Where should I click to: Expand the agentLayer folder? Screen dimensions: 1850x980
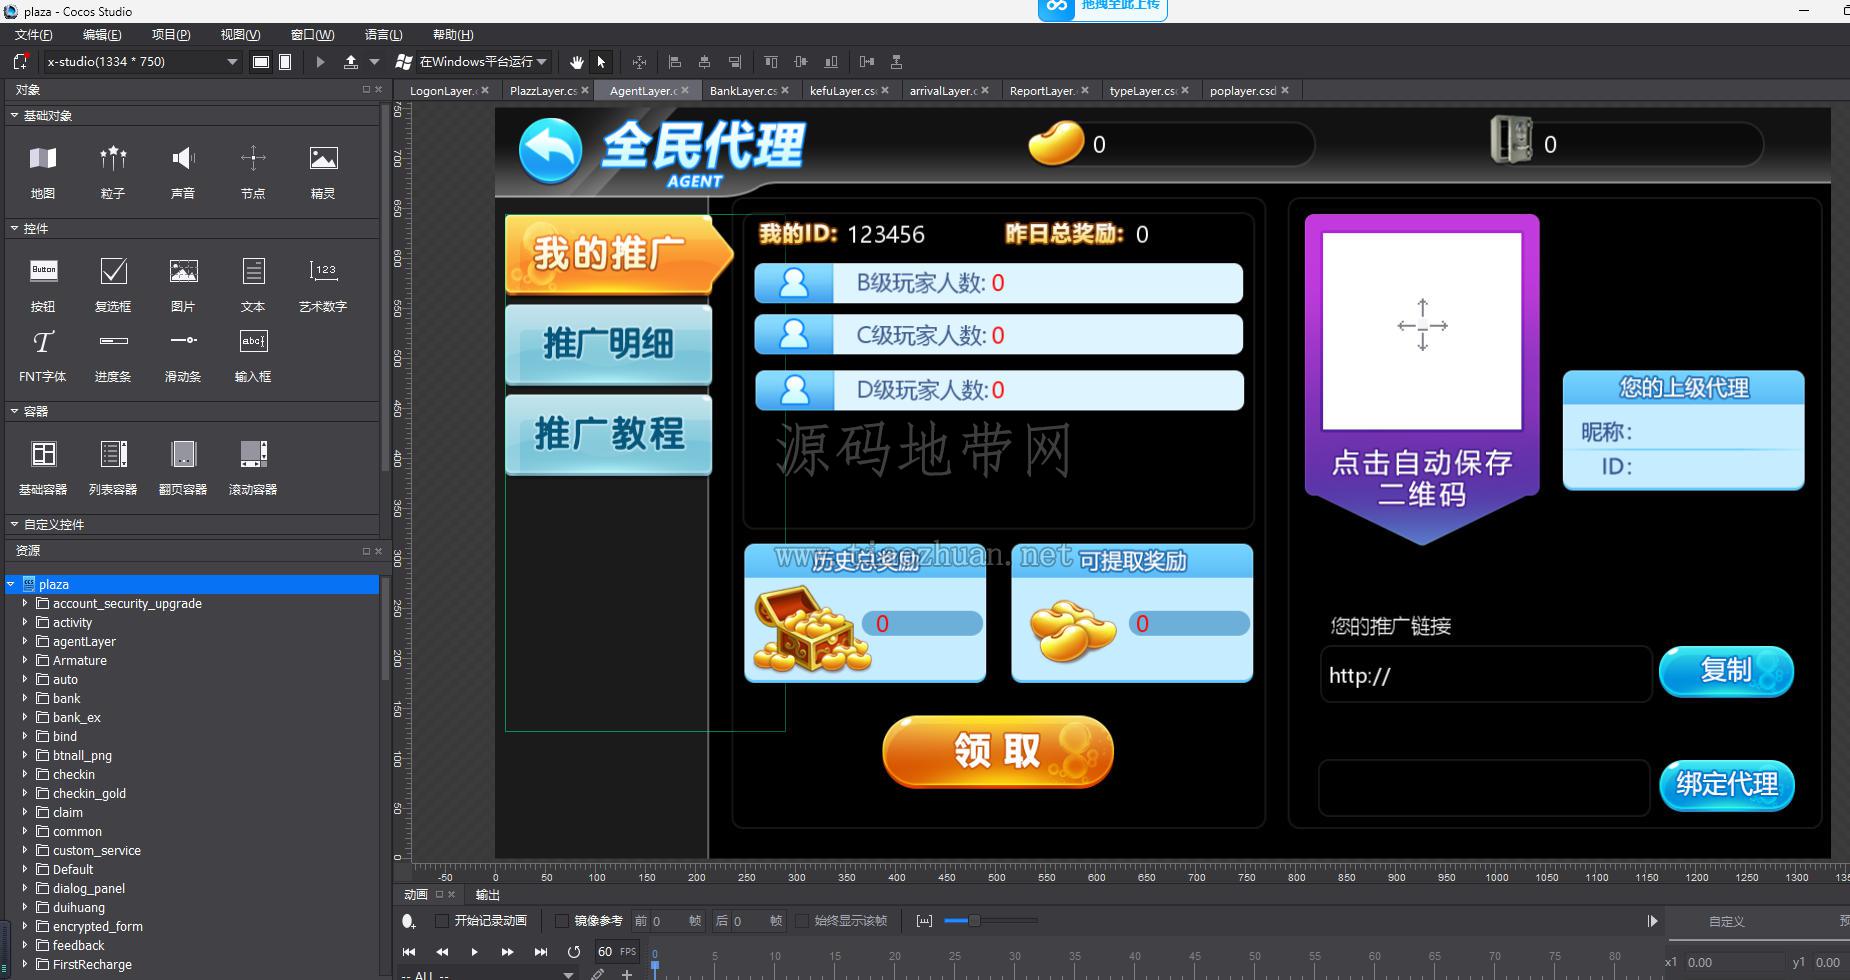(25, 641)
